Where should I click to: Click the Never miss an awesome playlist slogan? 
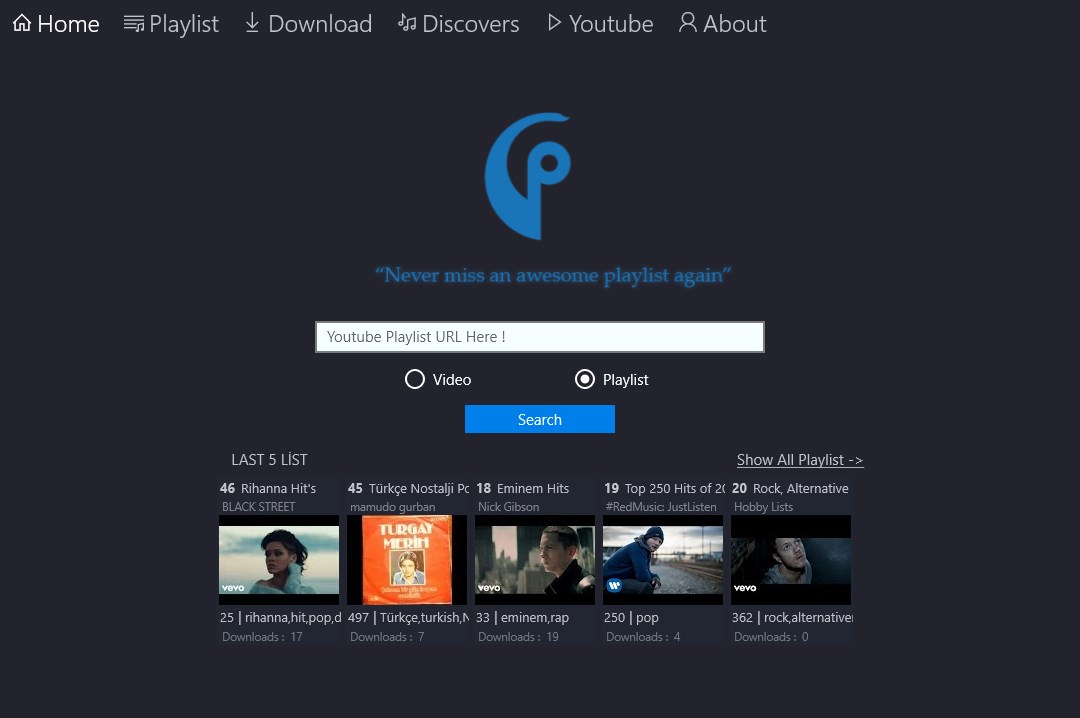[553, 275]
